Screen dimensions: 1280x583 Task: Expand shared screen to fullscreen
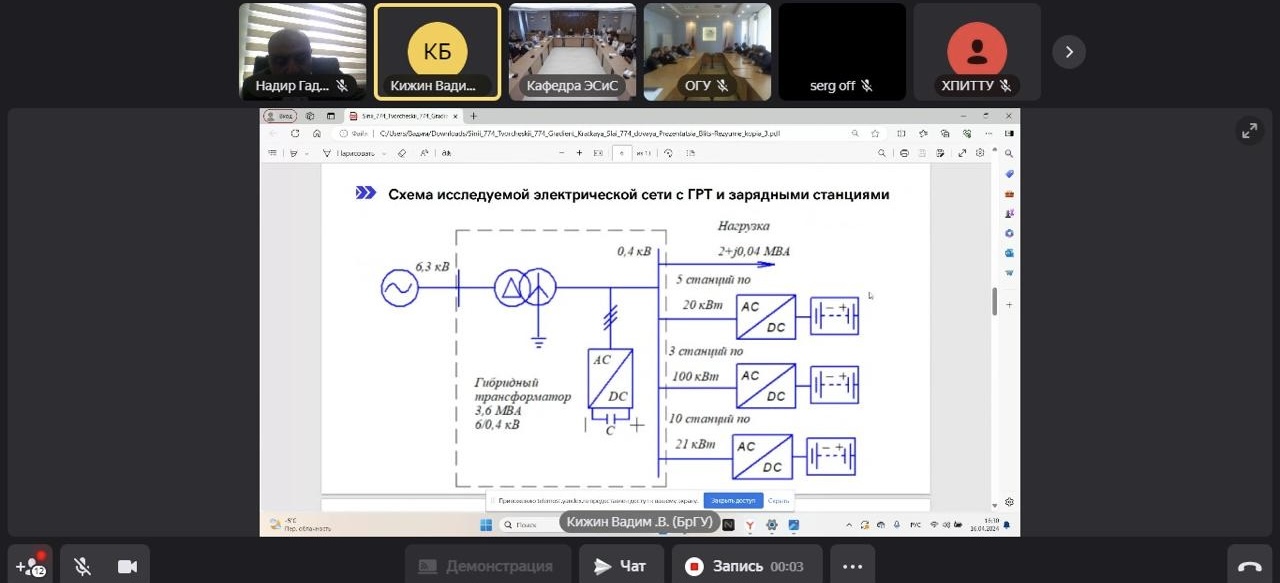tap(1249, 131)
